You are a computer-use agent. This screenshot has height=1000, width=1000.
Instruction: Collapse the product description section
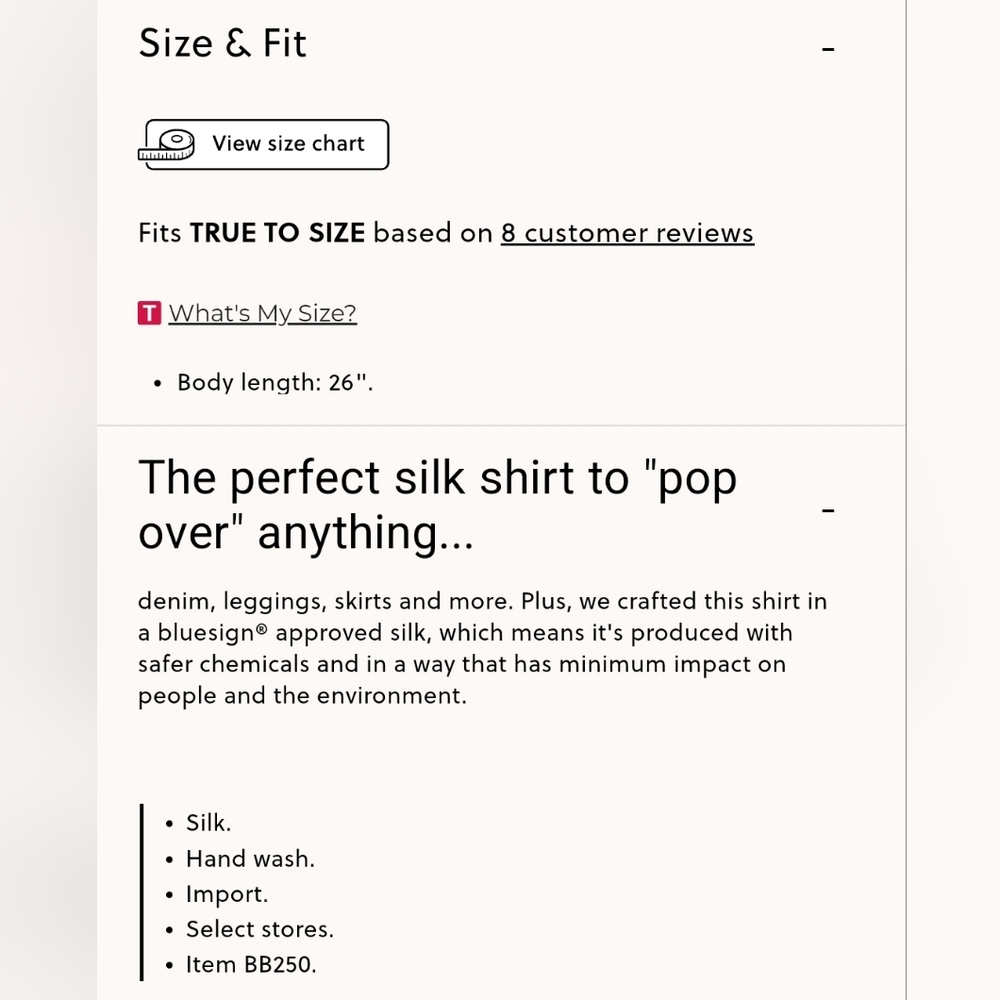click(828, 510)
